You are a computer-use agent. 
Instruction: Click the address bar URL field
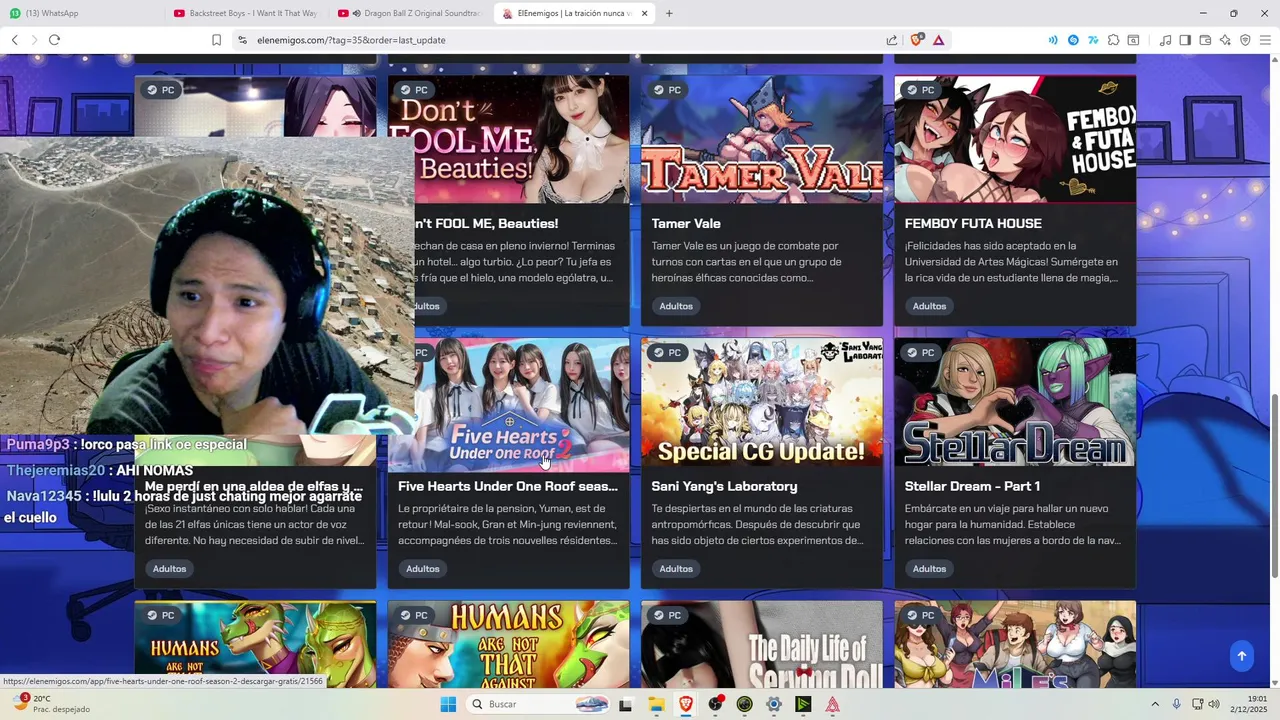[560, 40]
